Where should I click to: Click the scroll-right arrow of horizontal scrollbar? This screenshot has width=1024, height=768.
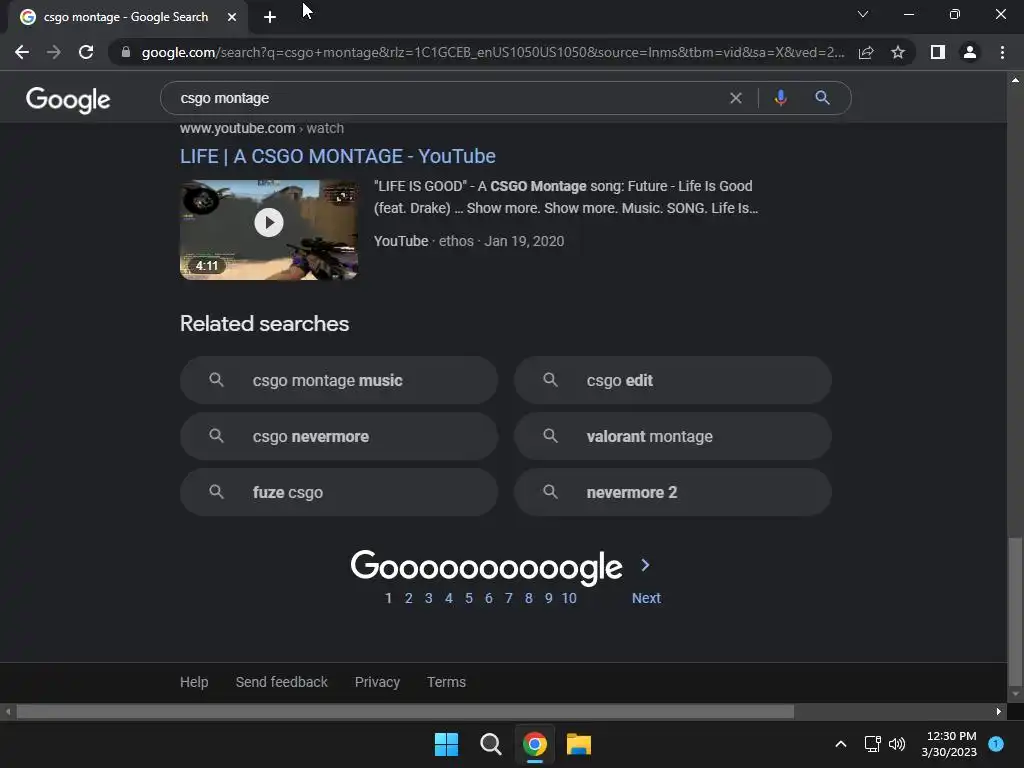(x=999, y=712)
